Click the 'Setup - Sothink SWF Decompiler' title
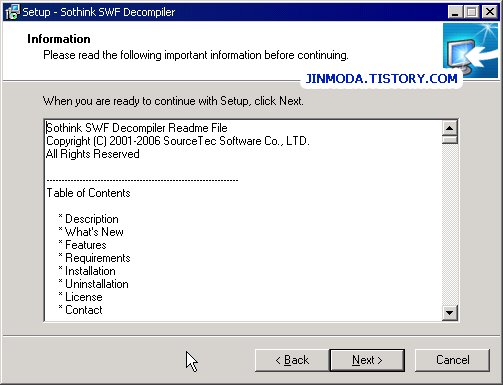The image size is (503, 385). pyautogui.click(x=99, y=12)
